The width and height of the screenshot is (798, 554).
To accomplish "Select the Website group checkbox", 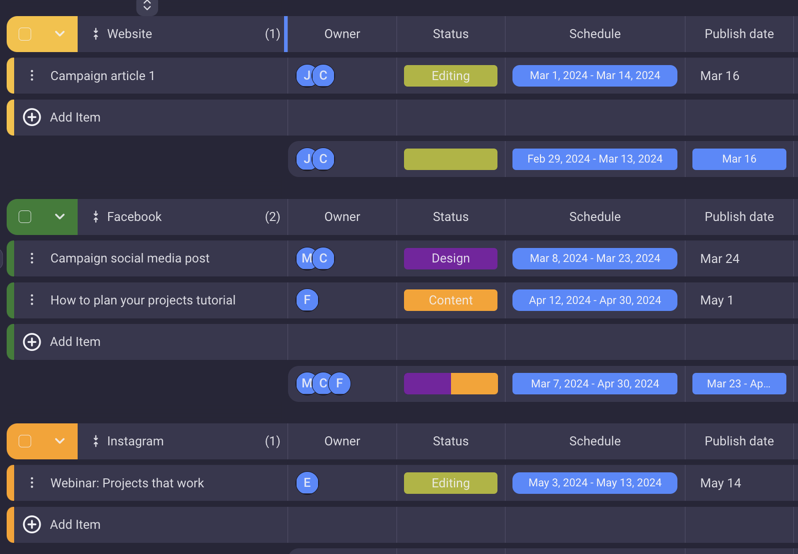I will pos(24,34).
